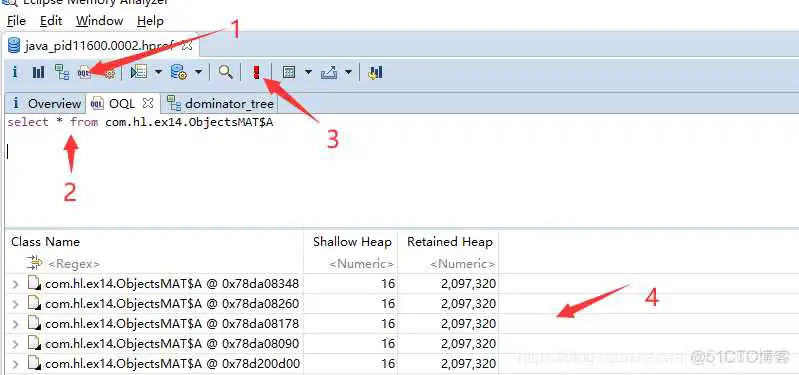Open the Help menu
This screenshot has width=799, height=375.
(x=150, y=21)
